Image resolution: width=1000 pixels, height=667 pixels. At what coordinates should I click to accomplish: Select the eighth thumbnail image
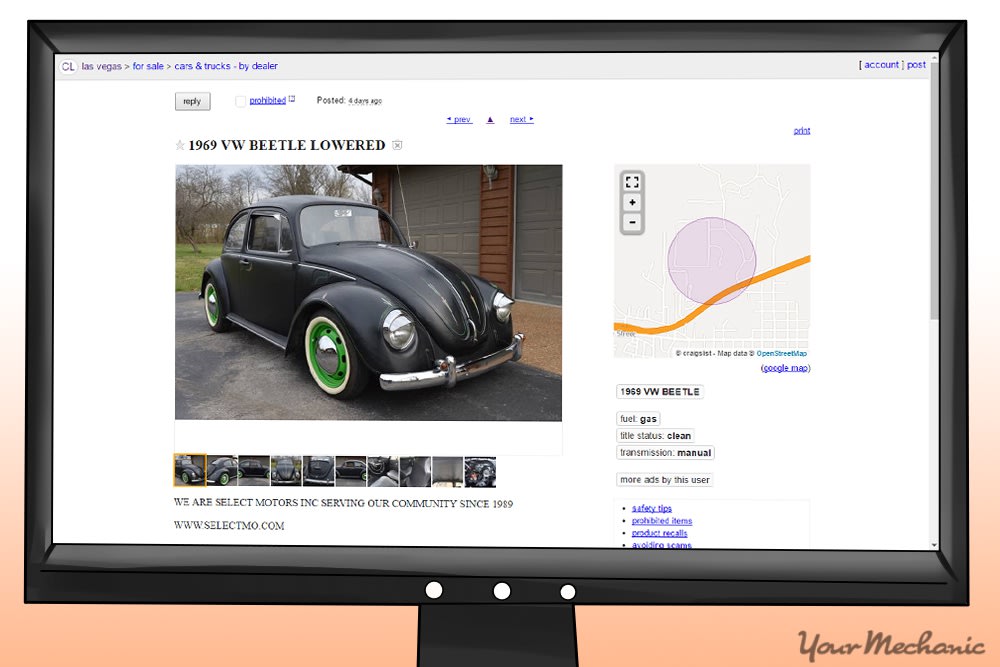pos(415,471)
